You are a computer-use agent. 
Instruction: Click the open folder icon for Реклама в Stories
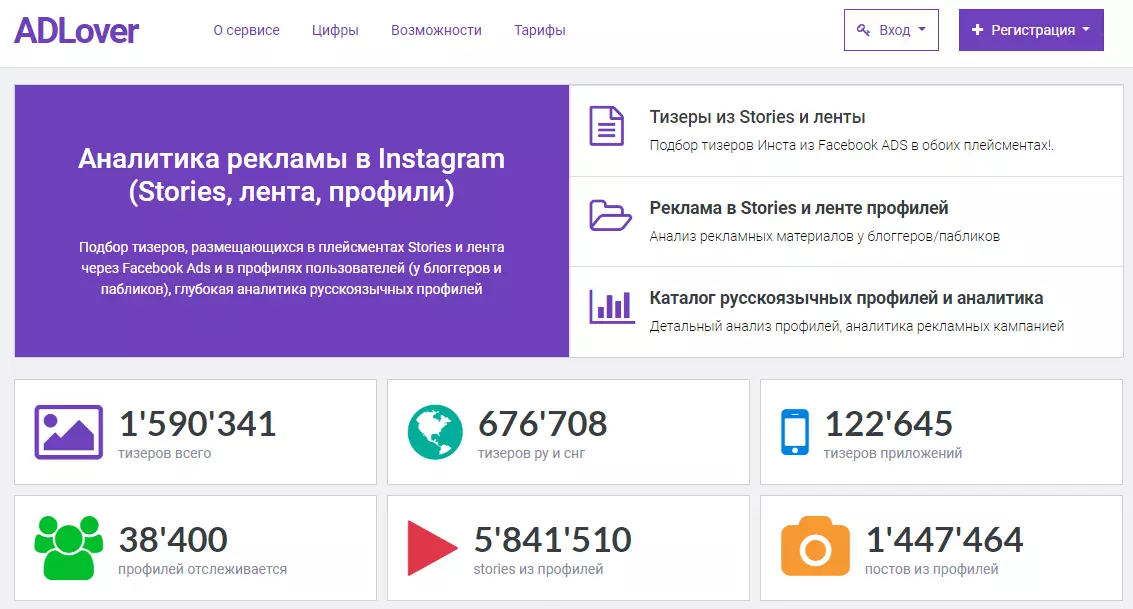pyautogui.click(x=610, y=215)
